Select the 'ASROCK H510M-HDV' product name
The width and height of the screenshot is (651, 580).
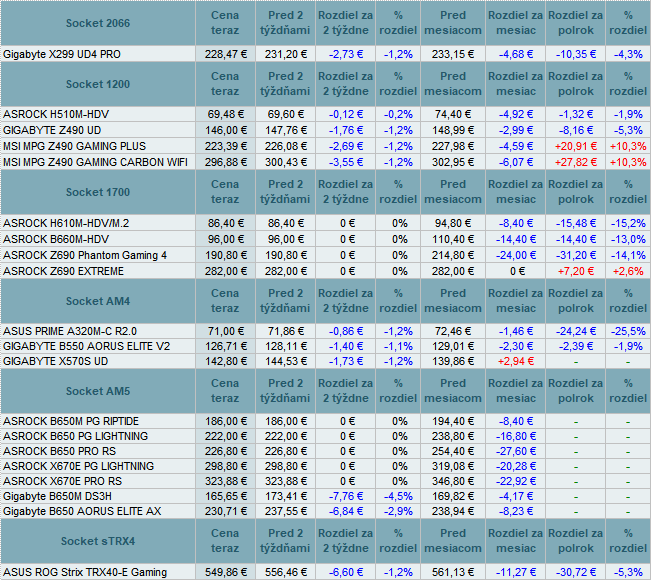tap(56, 114)
